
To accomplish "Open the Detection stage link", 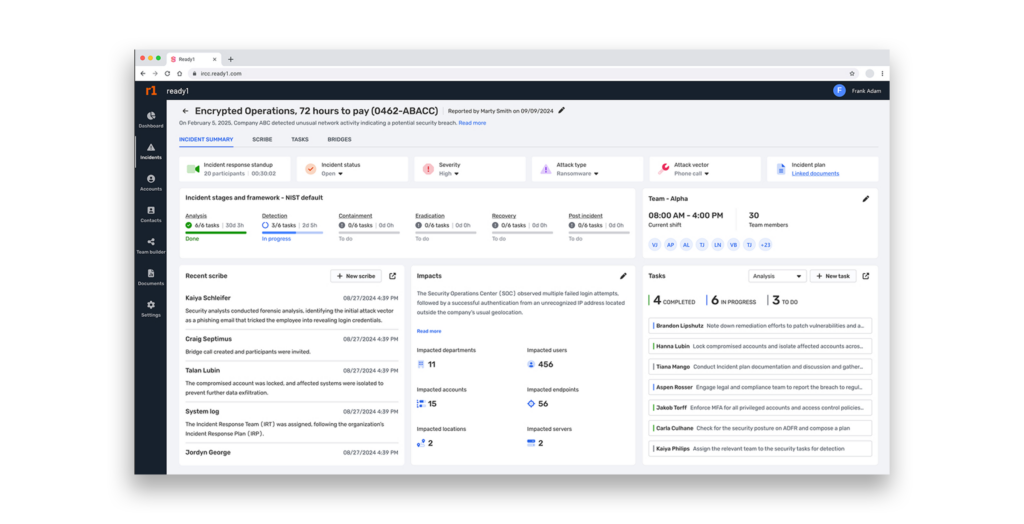I will pyautogui.click(x=274, y=216).
